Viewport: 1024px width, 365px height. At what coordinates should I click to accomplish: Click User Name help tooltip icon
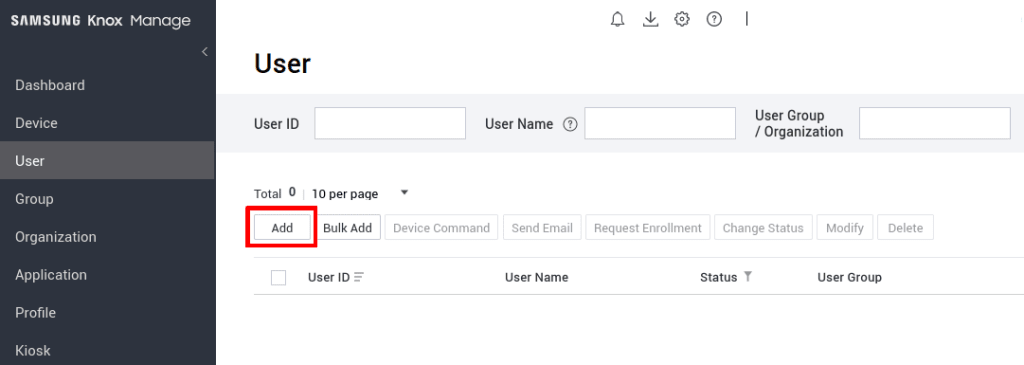pyautogui.click(x=570, y=124)
